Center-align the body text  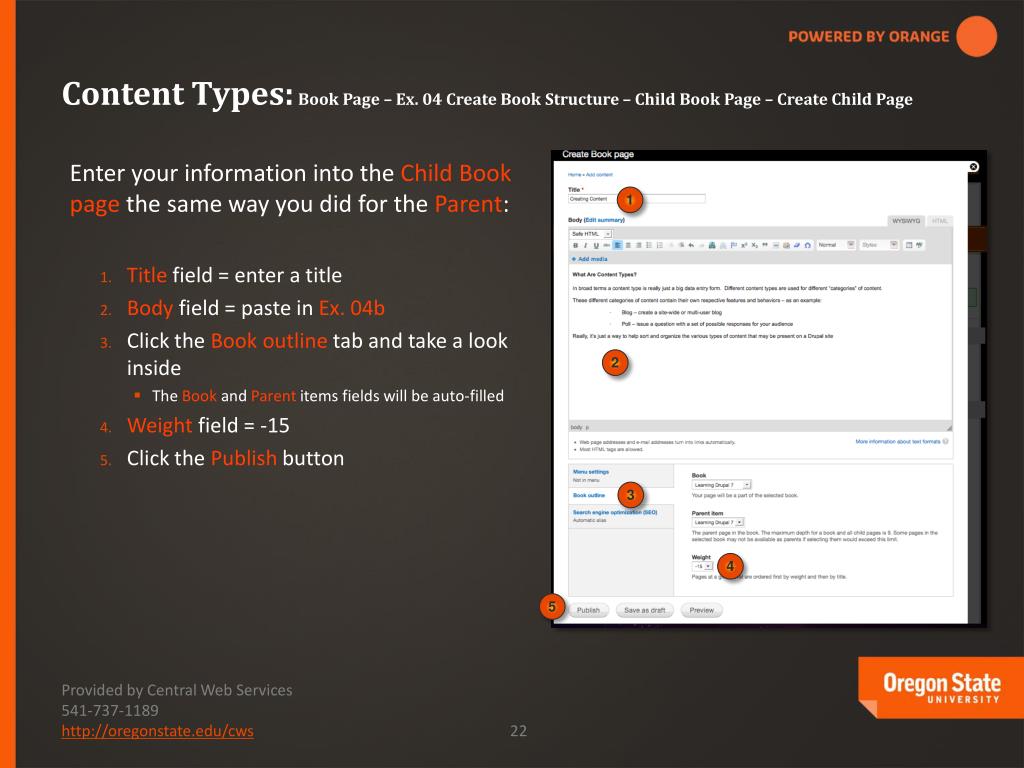pos(628,246)
